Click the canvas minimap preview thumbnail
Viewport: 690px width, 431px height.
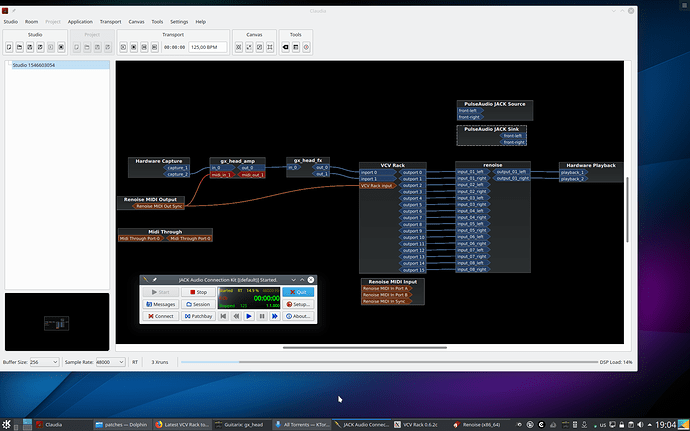57,323
